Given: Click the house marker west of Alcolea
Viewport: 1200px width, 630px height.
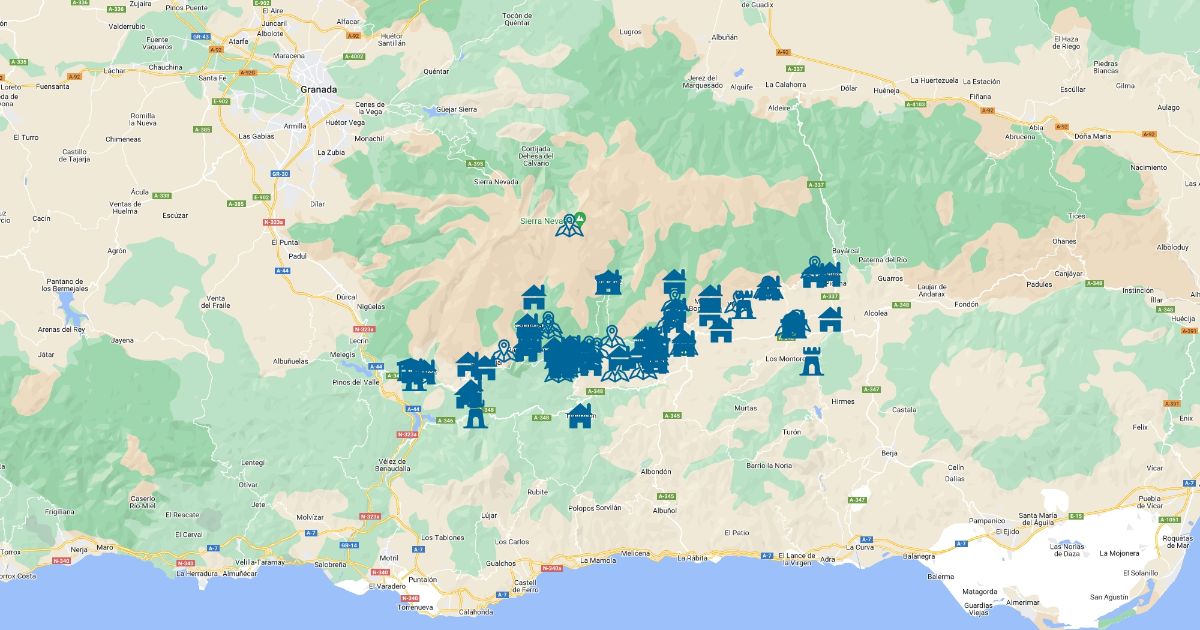Looking at the screenshot, I should pyautogui.click(x=830, y=319).
